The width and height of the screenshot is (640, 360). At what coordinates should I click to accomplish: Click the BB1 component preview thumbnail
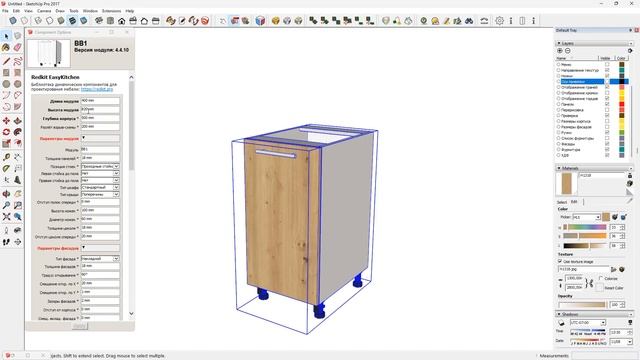click(49, 53)
